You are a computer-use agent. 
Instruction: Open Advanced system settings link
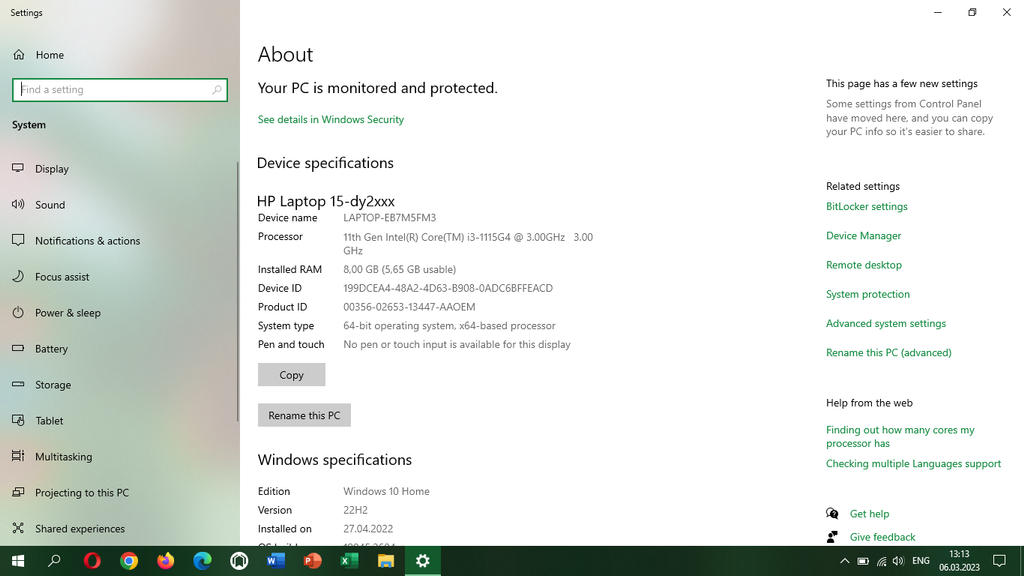(886, 323)
